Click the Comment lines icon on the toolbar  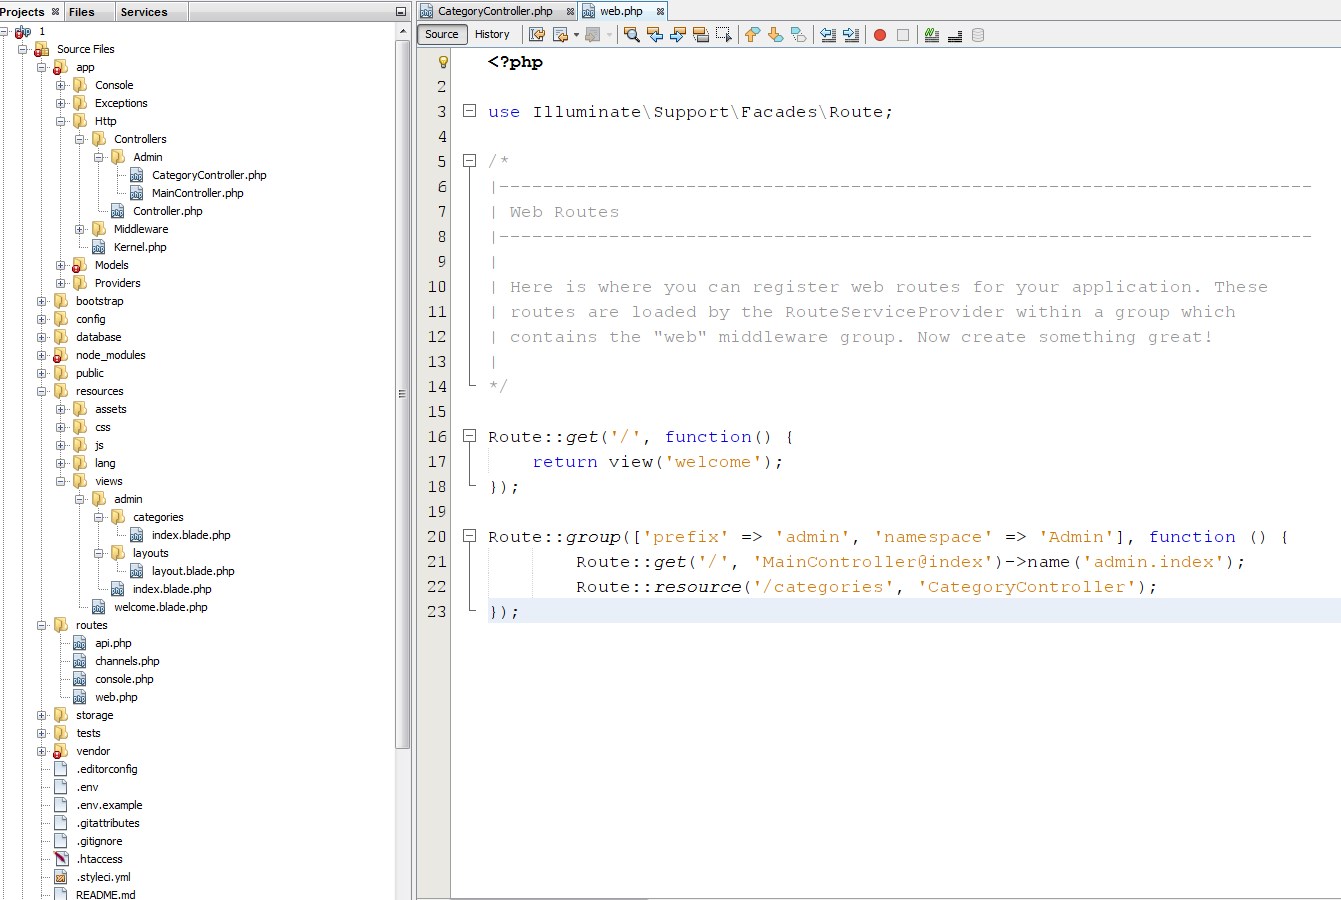click(931, 34)
